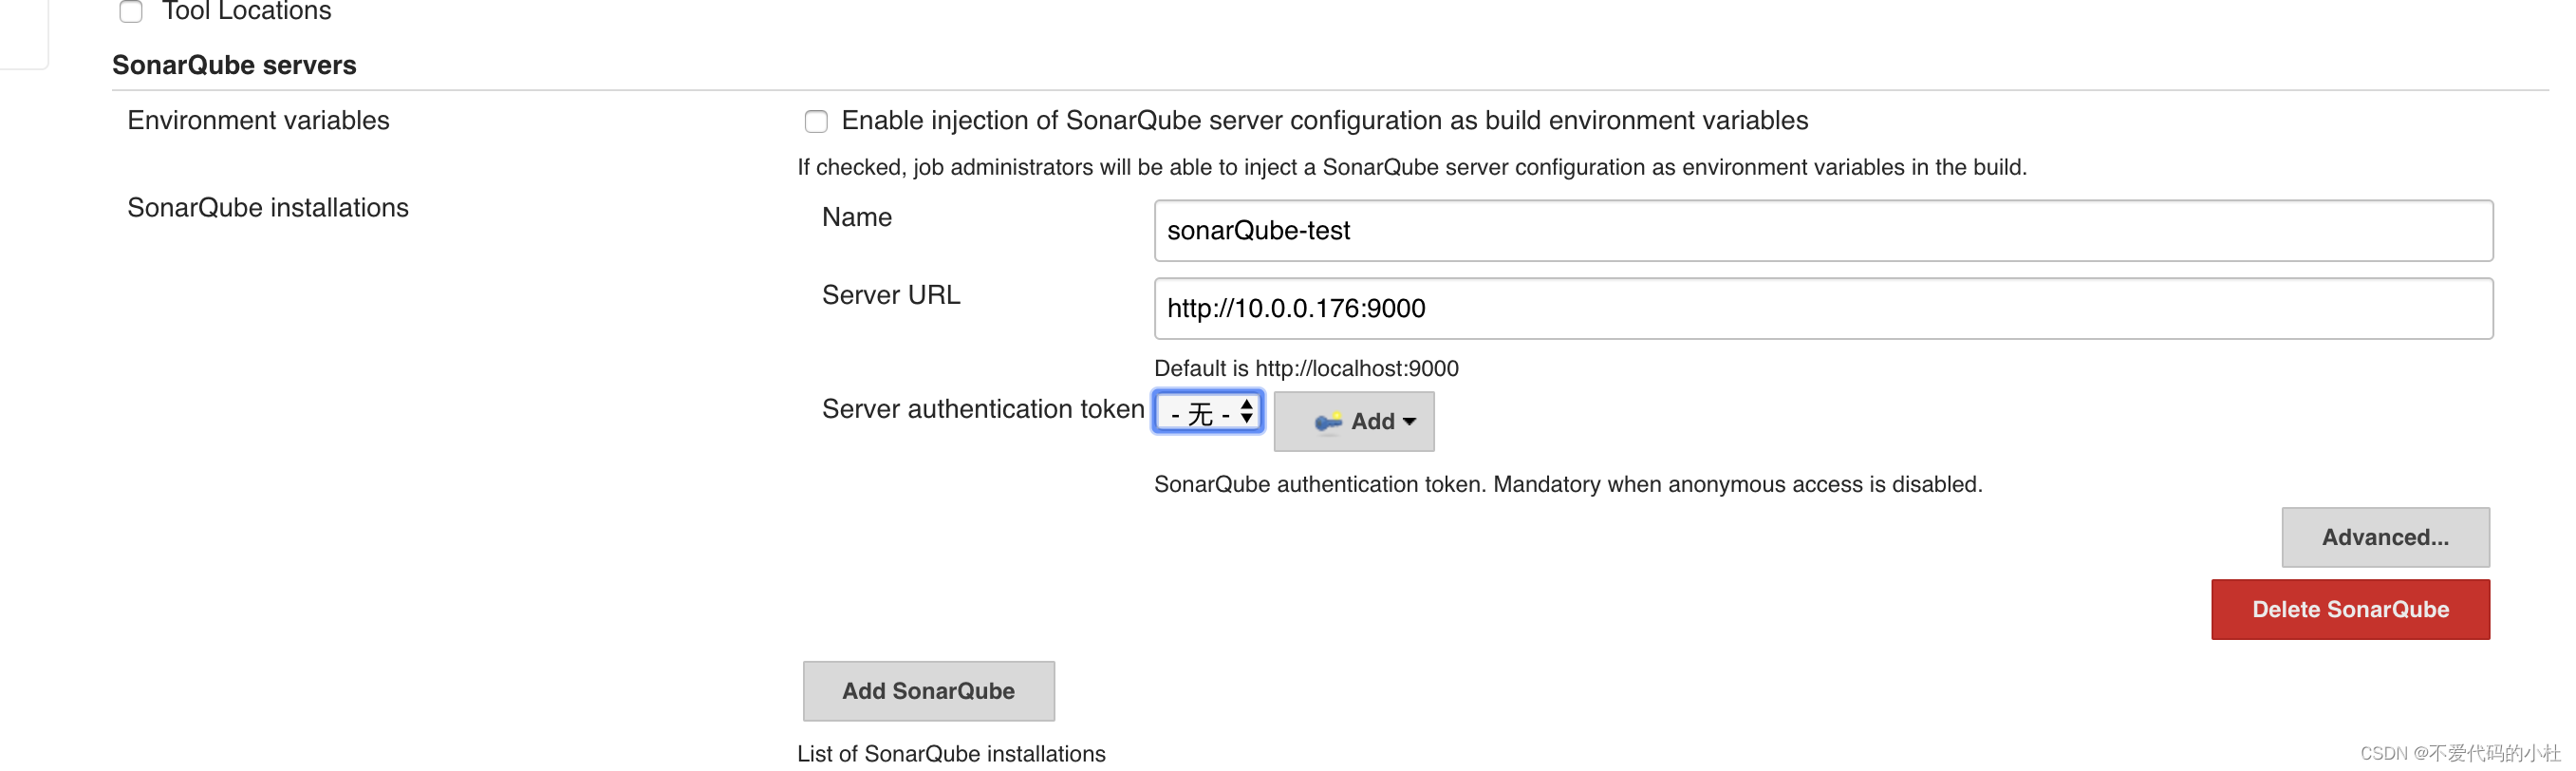2576x771 pixels.
Task: Open the Advanced... settings
Action: pyautogui.click(x=2385, y=538)
